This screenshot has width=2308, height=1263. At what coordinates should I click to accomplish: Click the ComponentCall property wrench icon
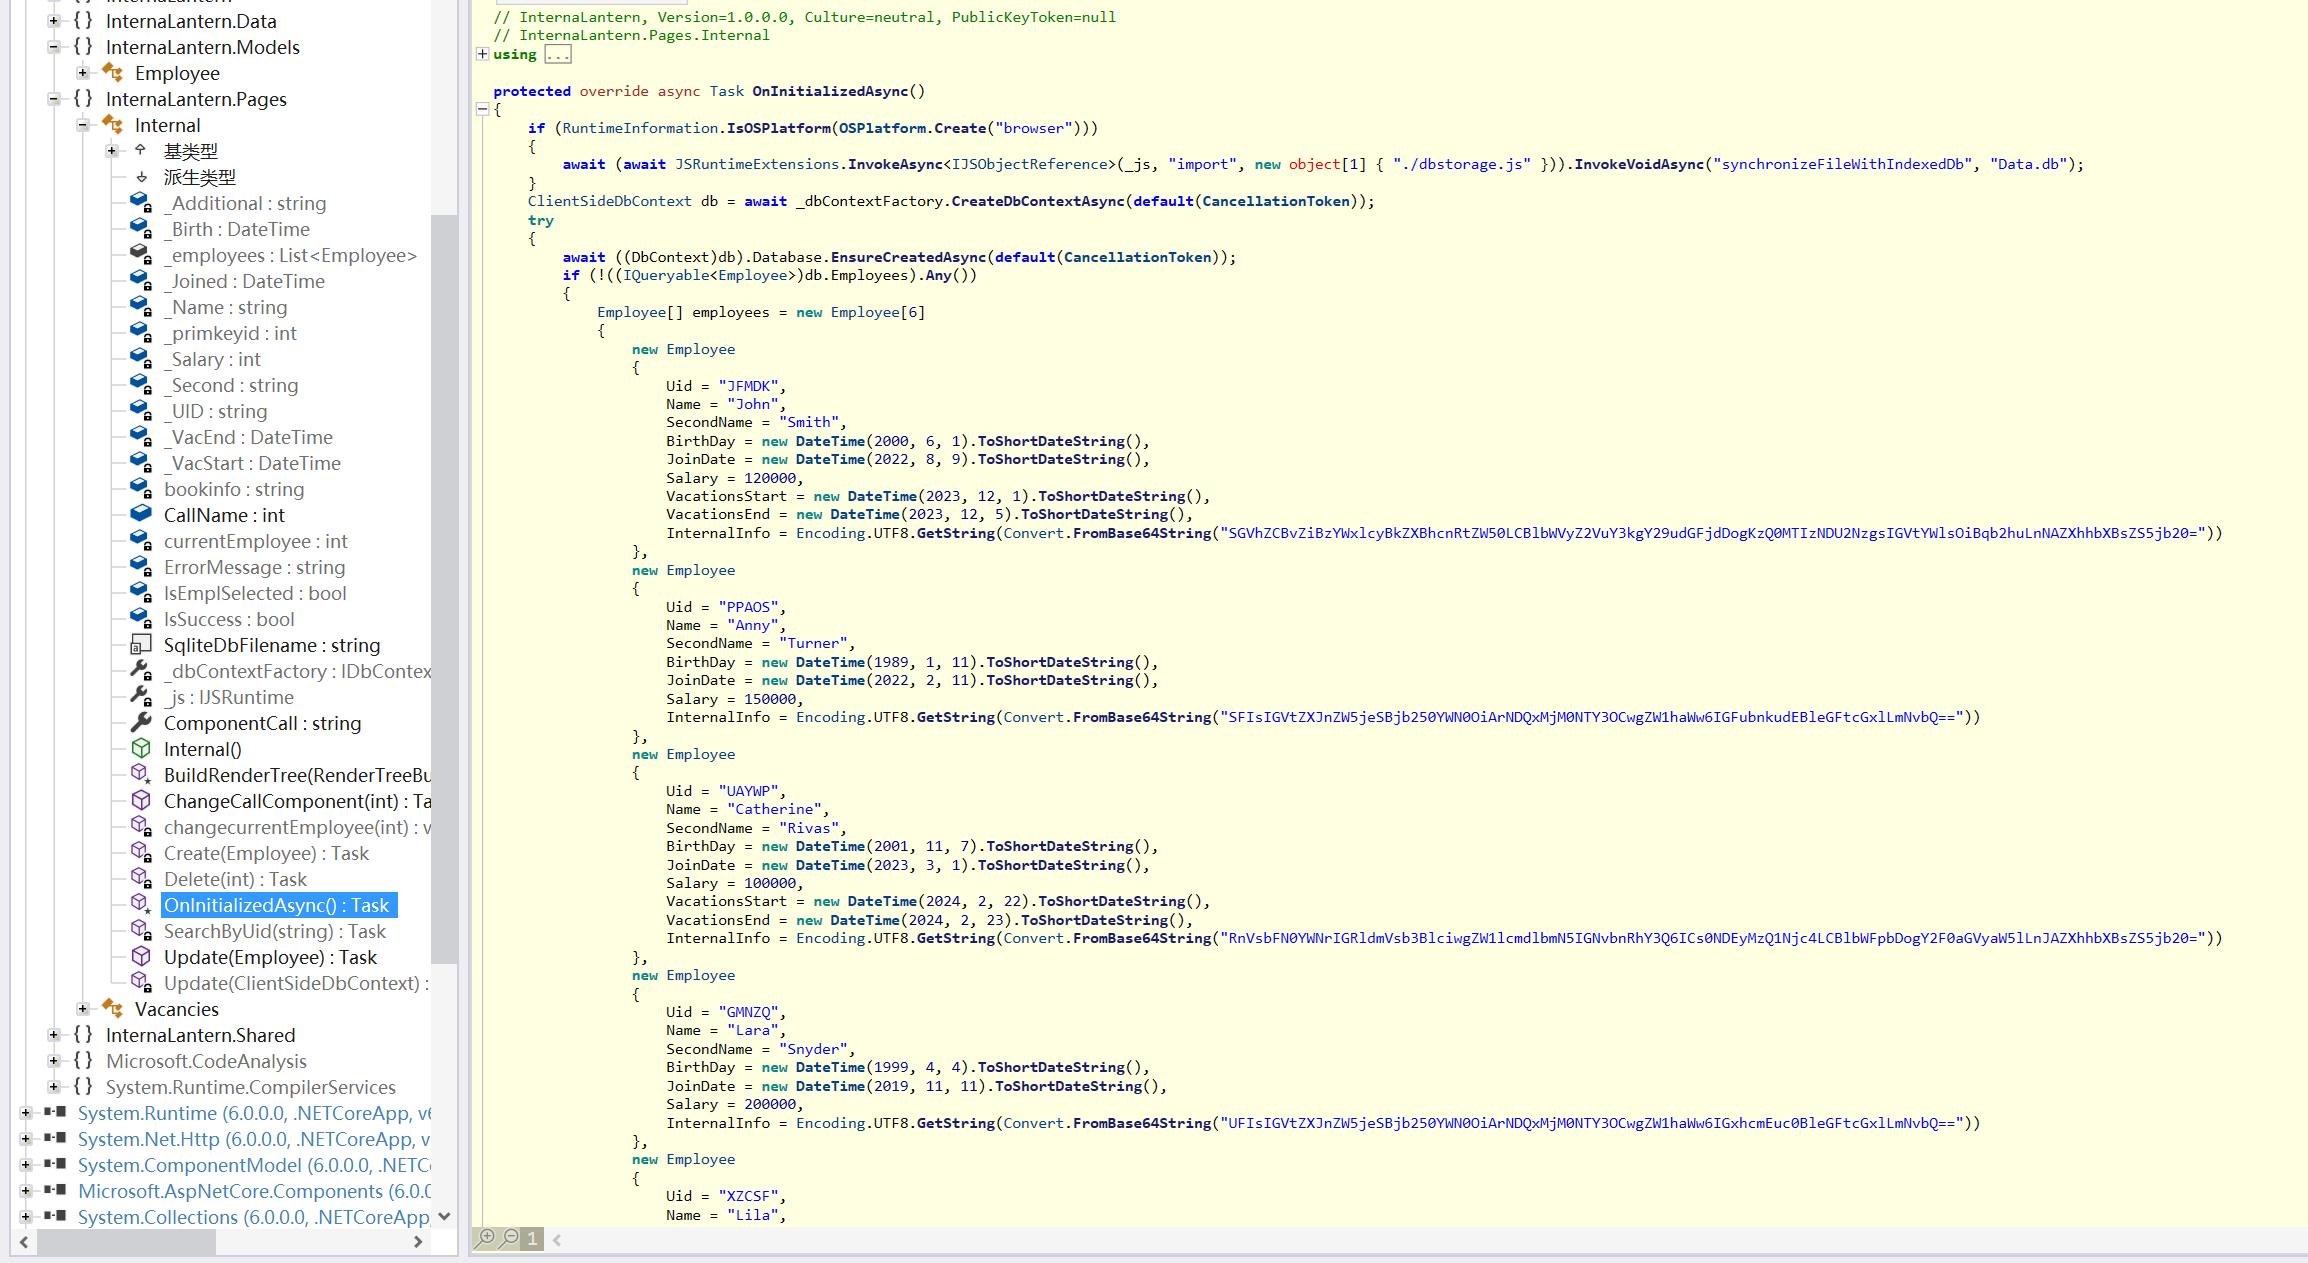tap(141, 722)
